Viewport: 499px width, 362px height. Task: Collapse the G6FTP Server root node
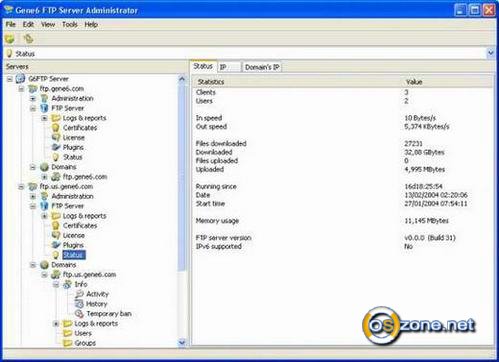(10, 79)
